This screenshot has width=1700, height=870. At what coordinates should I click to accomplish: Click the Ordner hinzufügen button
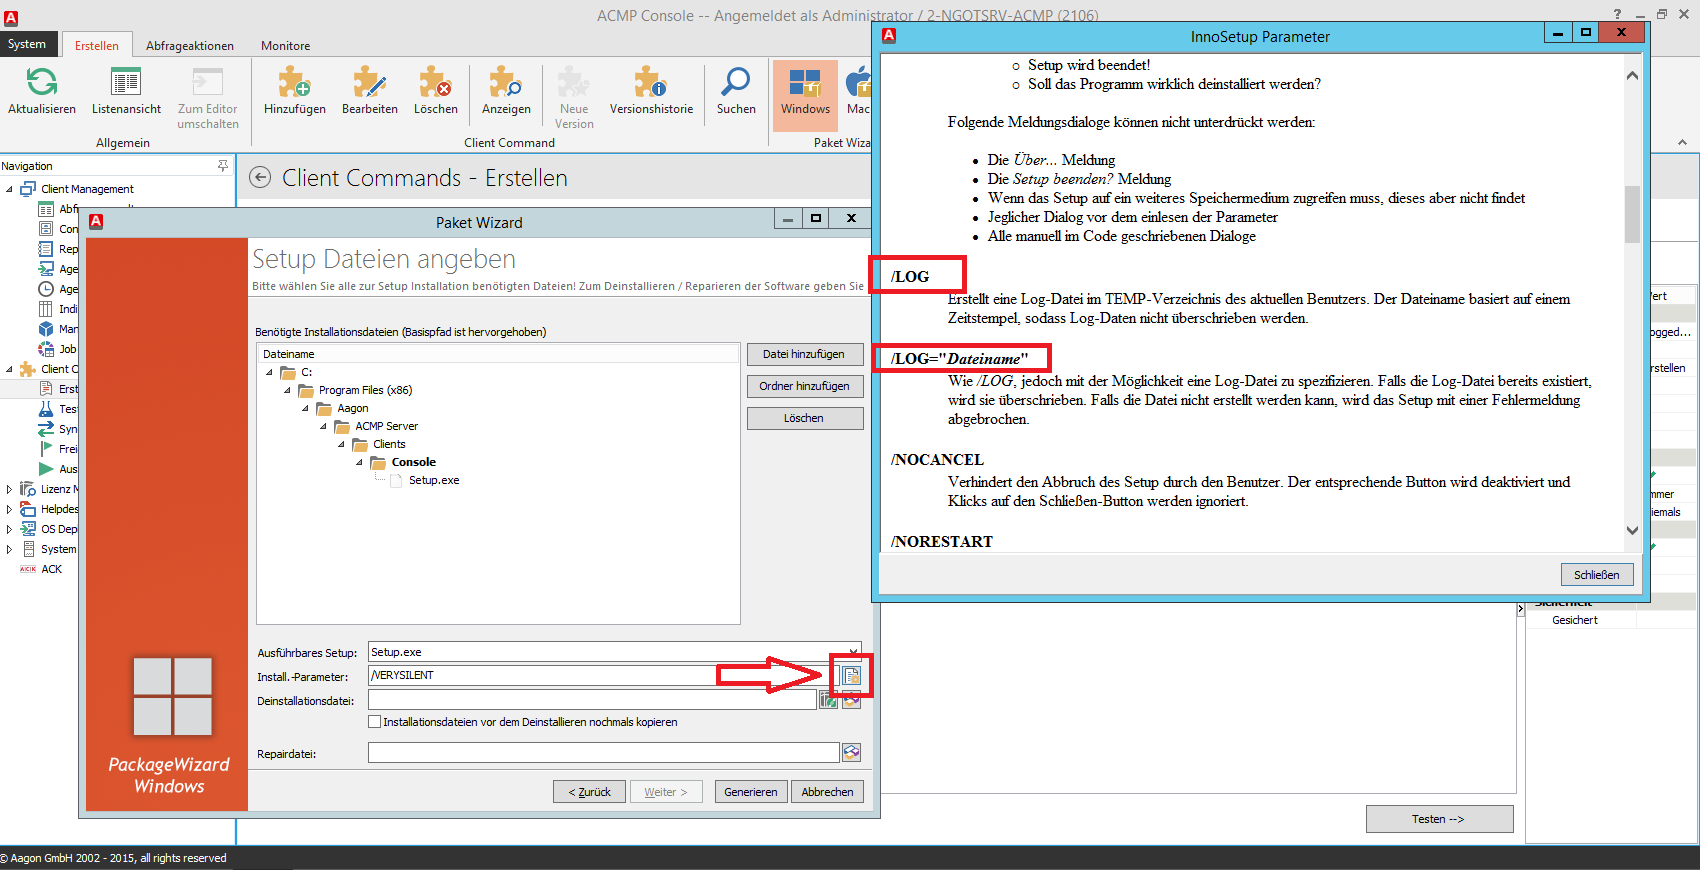point(804,386)
